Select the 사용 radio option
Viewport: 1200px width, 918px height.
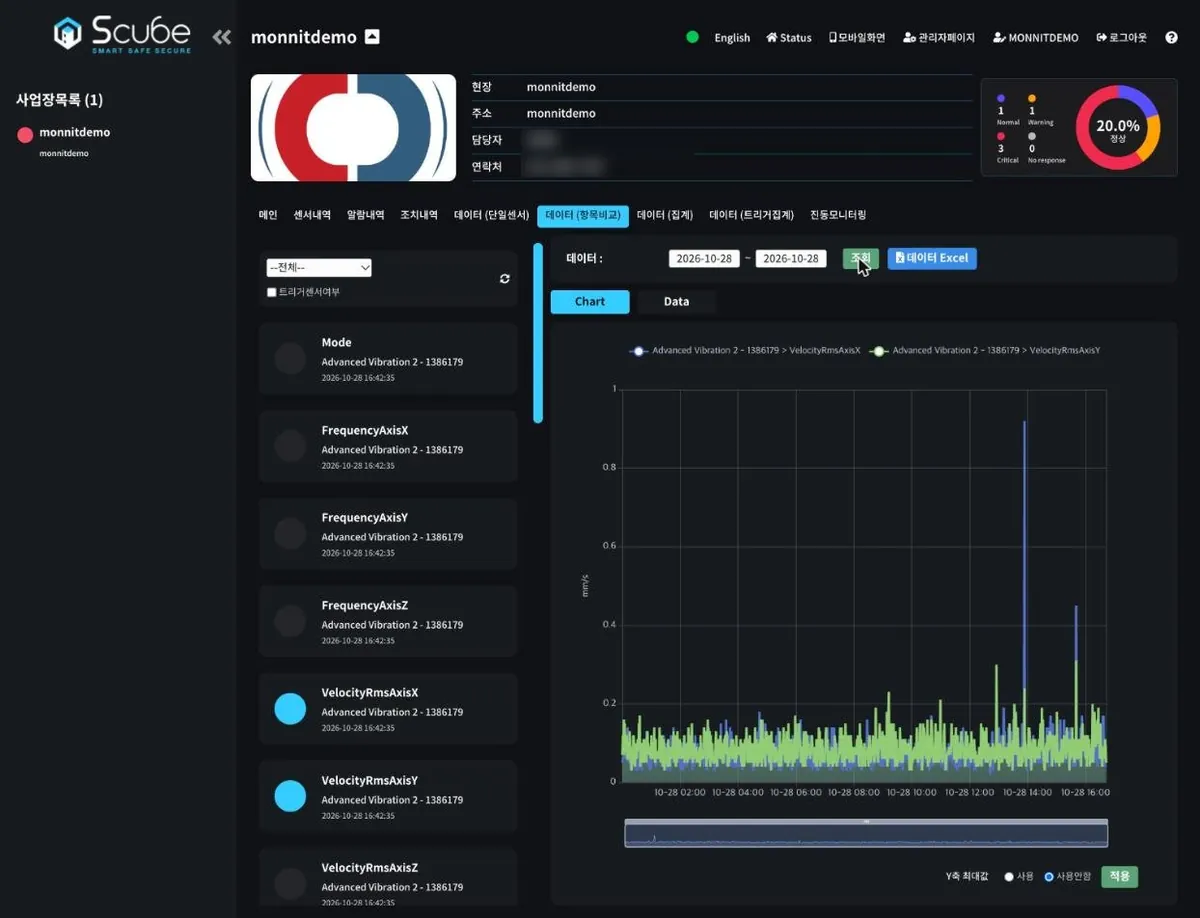point(1009,877)
